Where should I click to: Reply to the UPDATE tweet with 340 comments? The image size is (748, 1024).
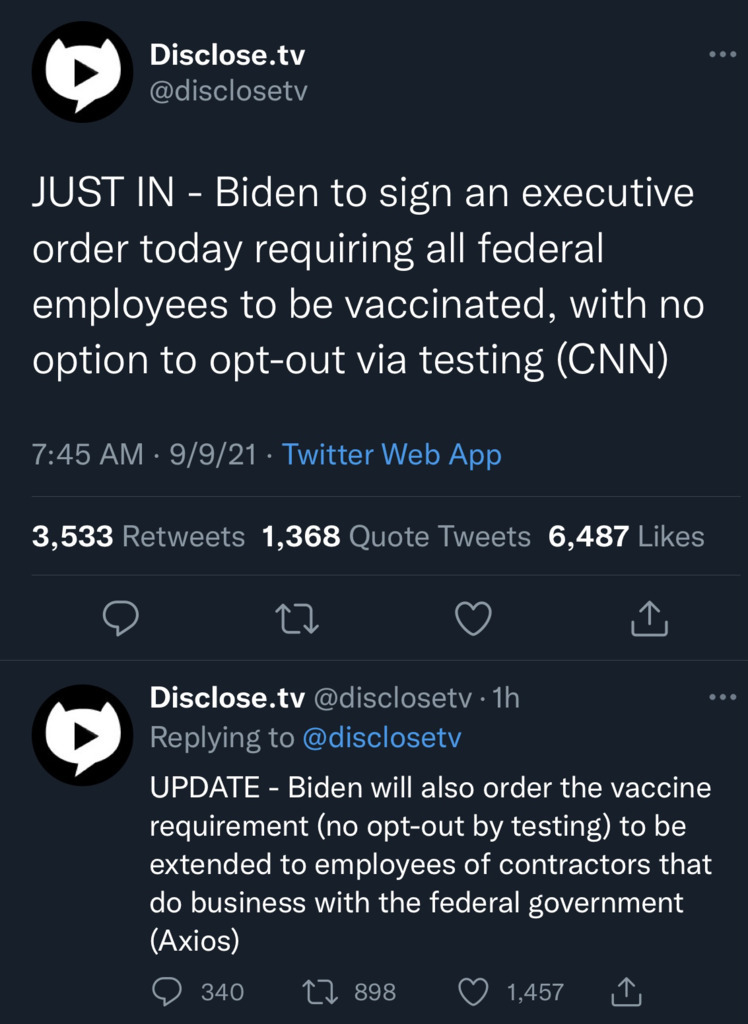point(168,992)
